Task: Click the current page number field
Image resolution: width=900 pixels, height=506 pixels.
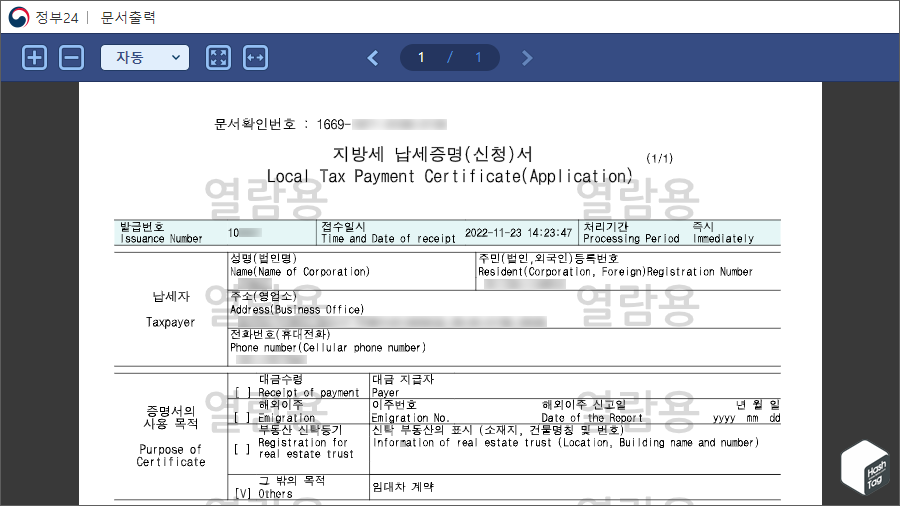Action: coord(421,57)
